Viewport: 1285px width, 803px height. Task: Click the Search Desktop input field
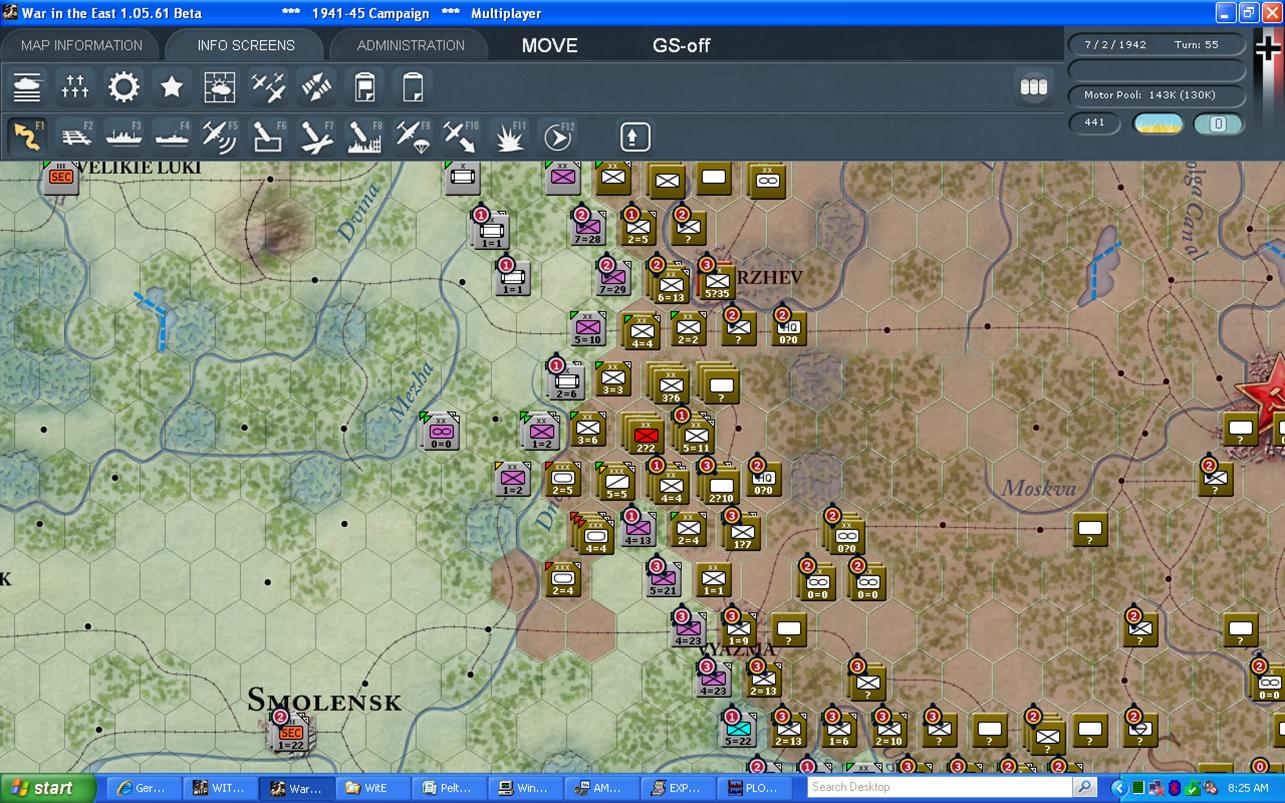(939, 788)
